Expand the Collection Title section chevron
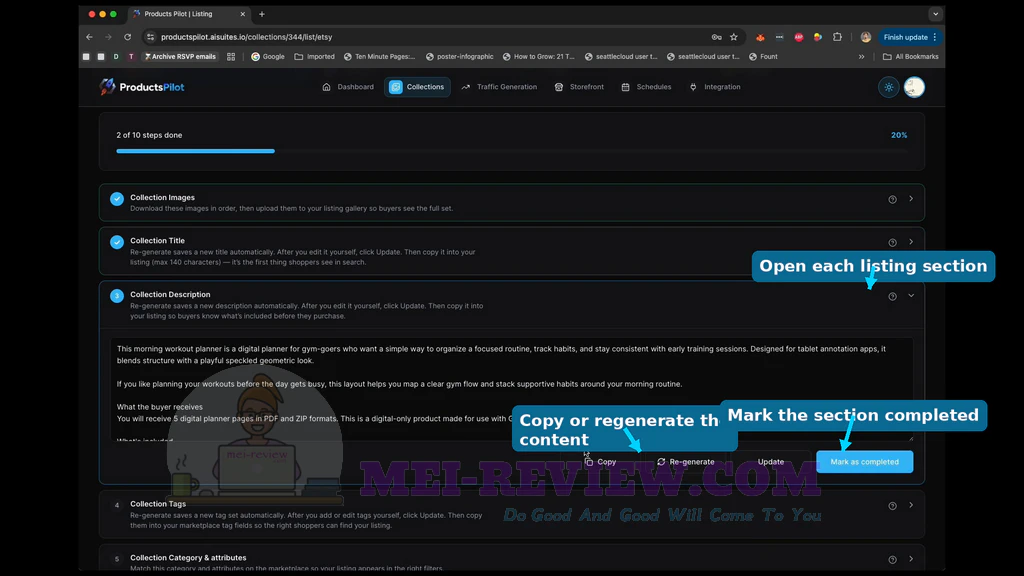The width and height of the screenshot is (1024, 576). pyautogui.click(x=911, y=242)
